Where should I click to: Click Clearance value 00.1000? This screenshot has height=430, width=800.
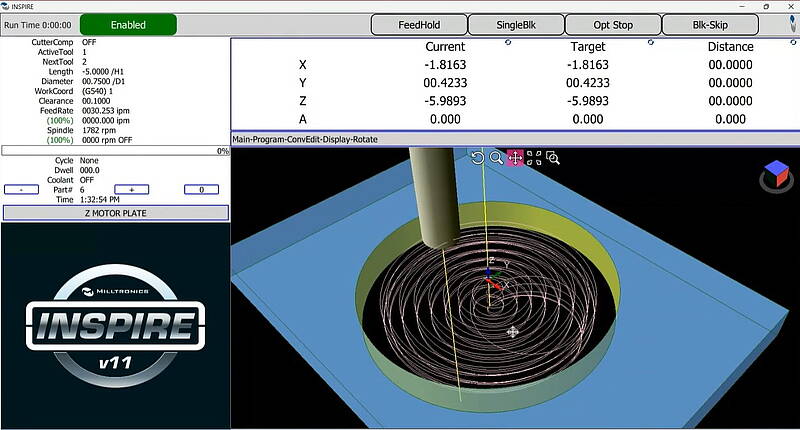pos(96,101)
